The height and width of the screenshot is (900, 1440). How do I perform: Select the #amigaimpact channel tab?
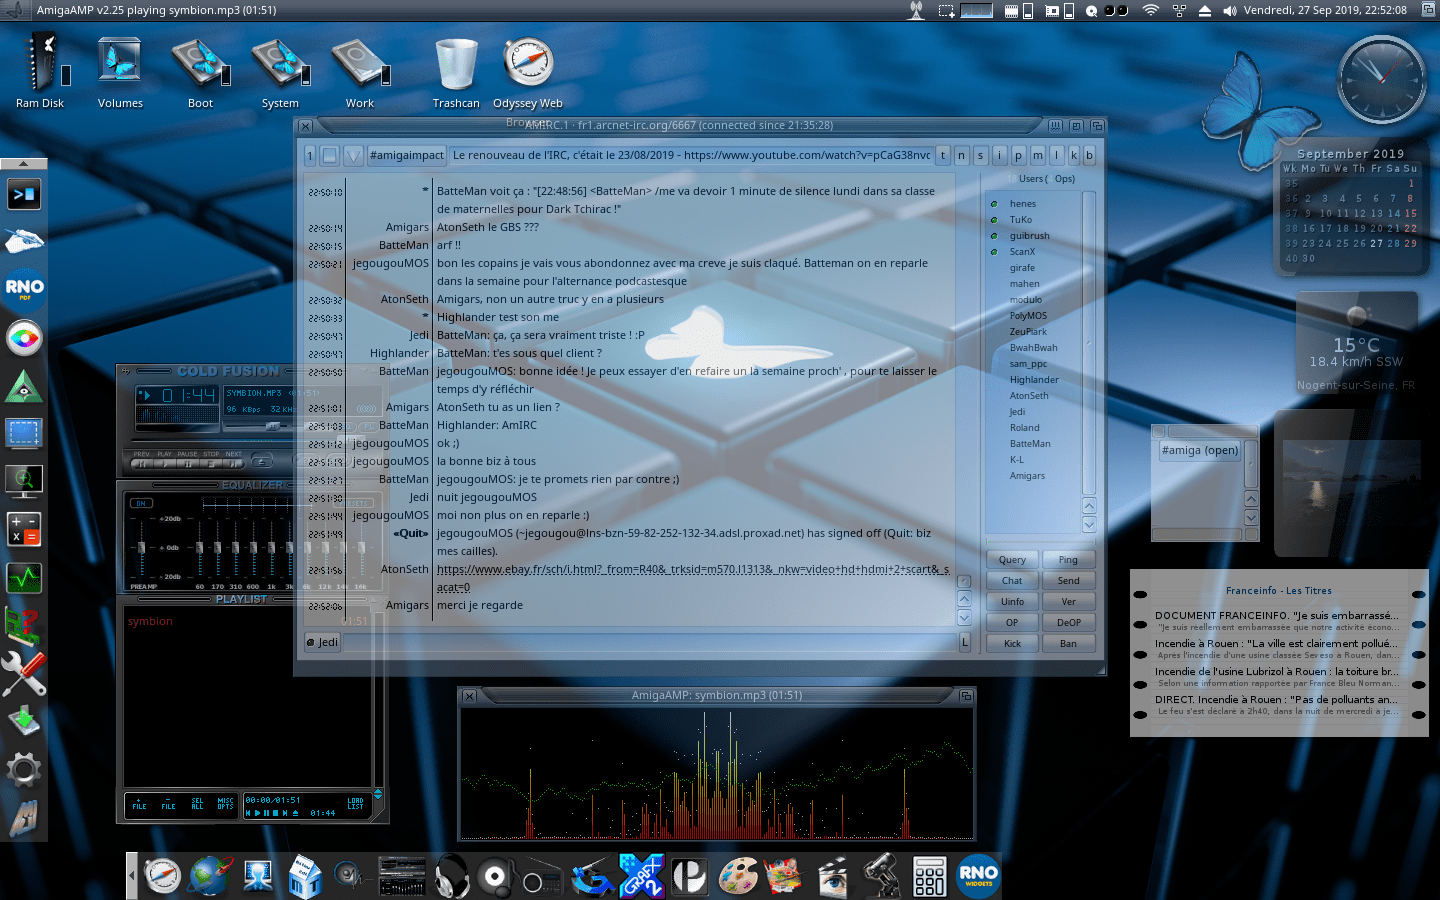(406, 155)
